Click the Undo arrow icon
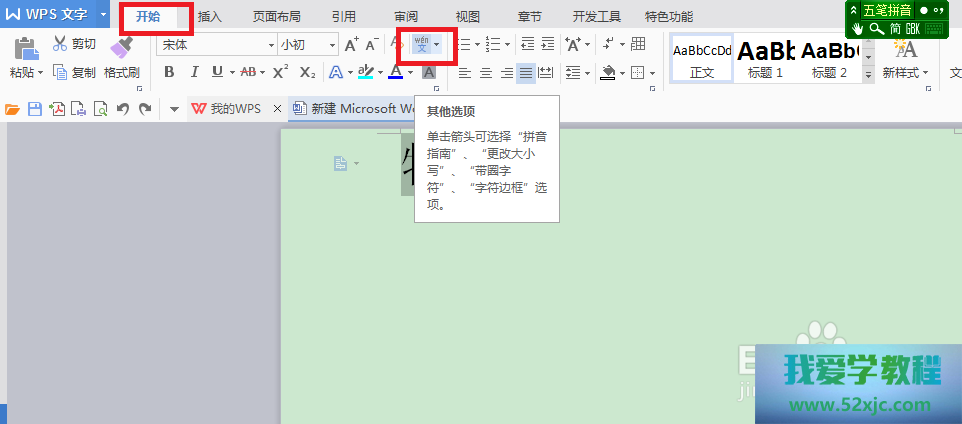962x424 pixels. click(123, 109)
